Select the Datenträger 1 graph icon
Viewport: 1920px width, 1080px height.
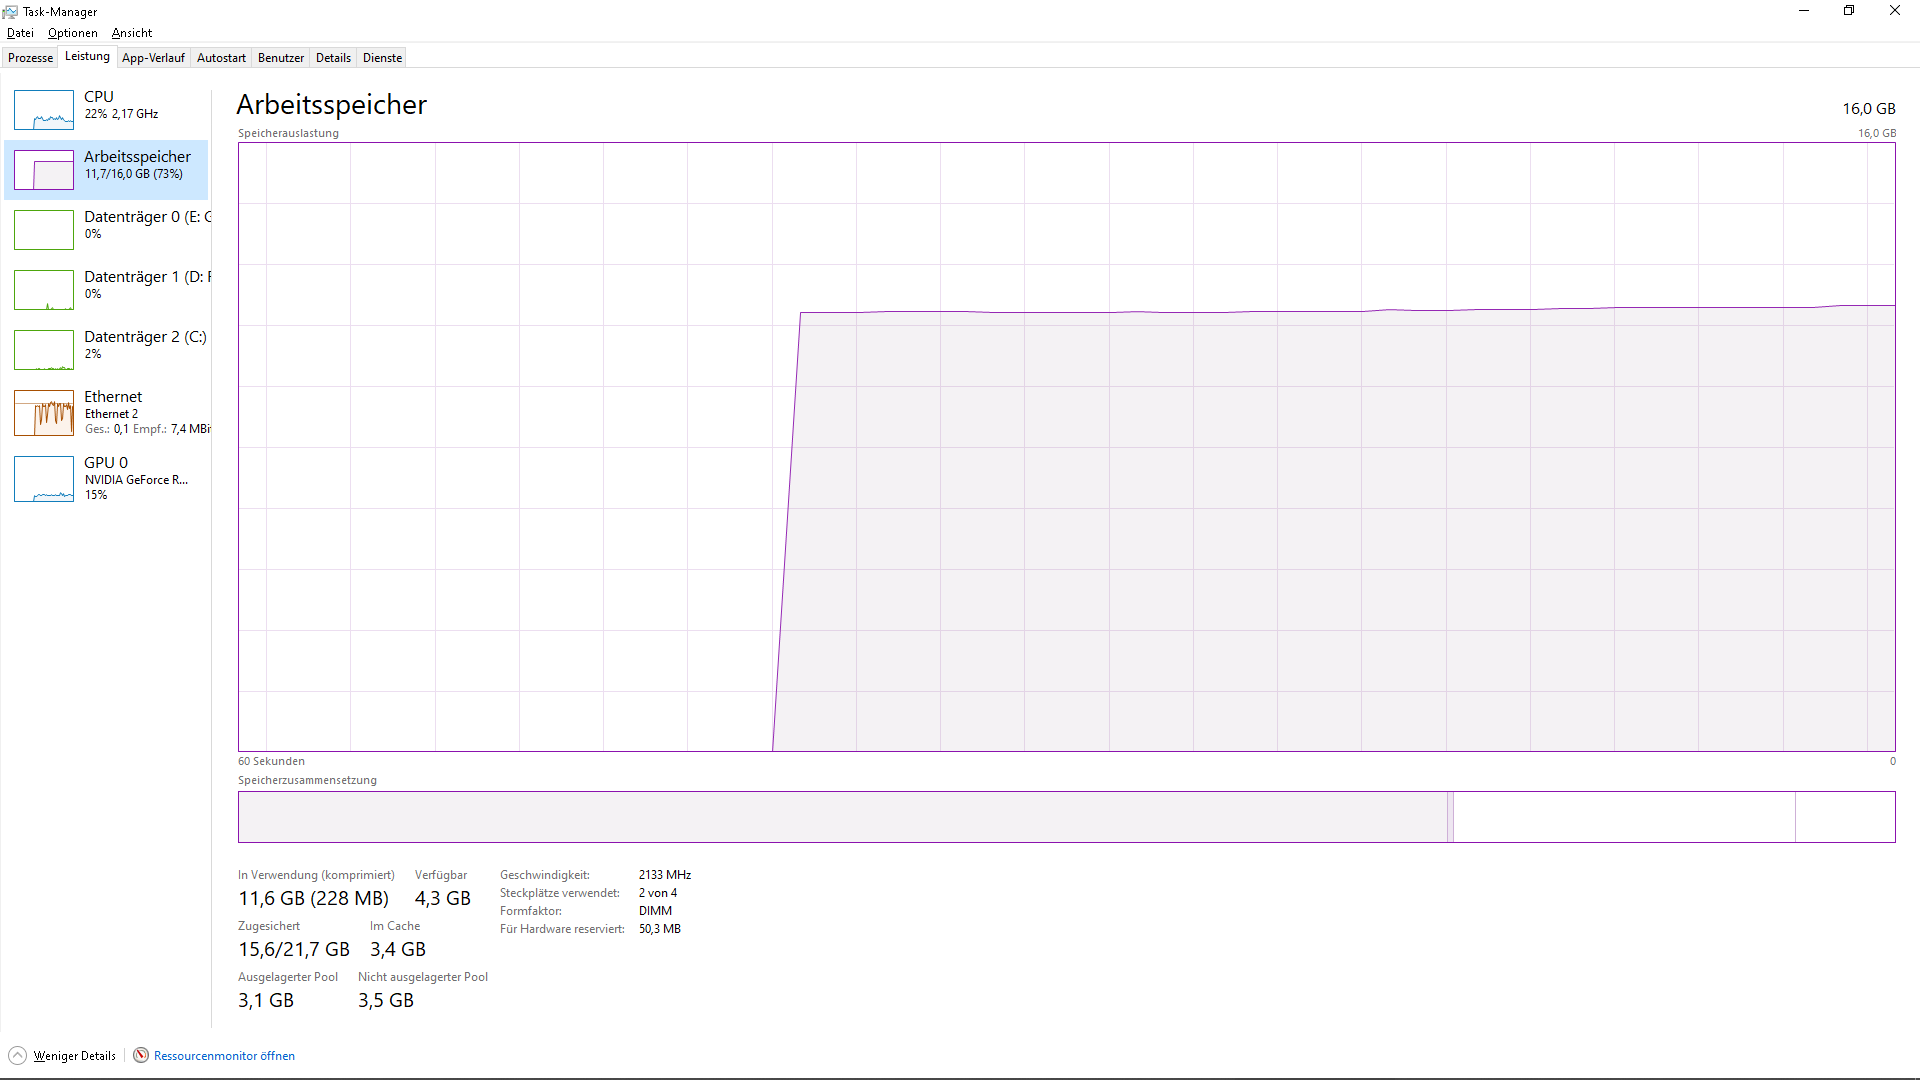[44, 289]
